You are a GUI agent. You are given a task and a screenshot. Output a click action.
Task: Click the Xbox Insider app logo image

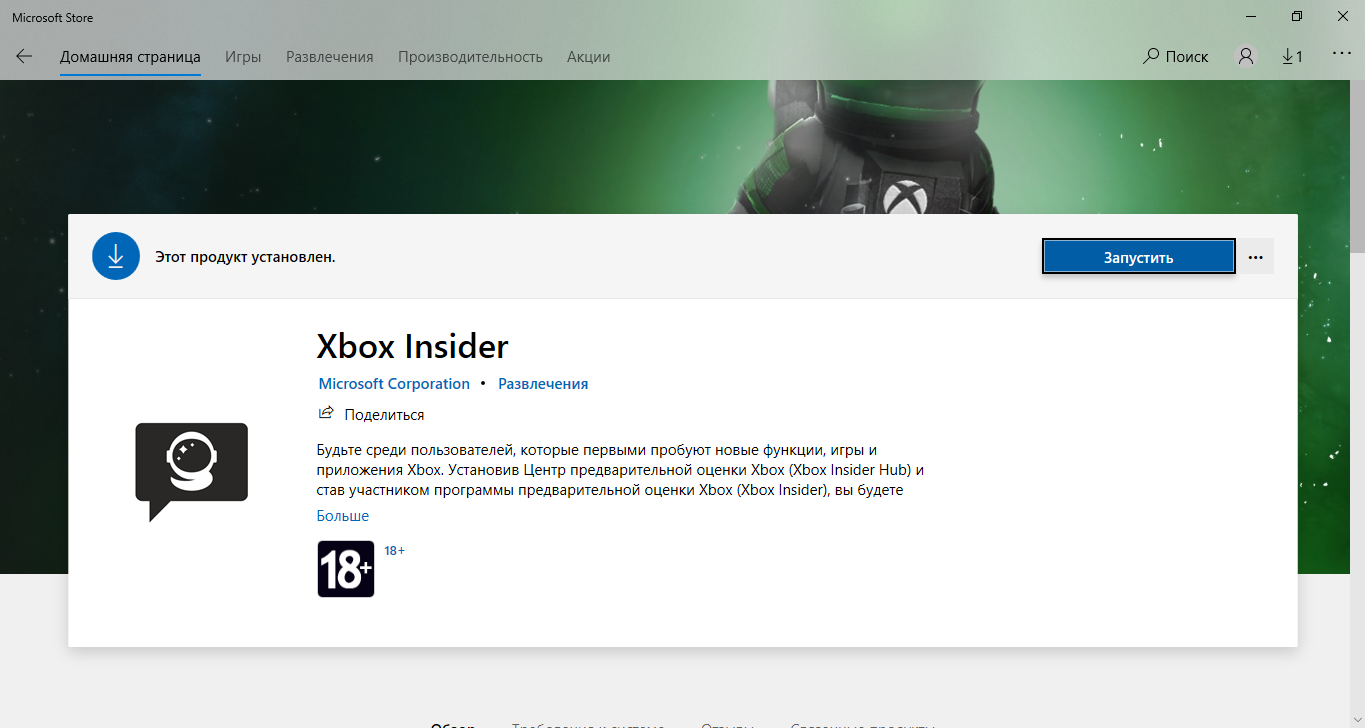(x=191, y=472)
